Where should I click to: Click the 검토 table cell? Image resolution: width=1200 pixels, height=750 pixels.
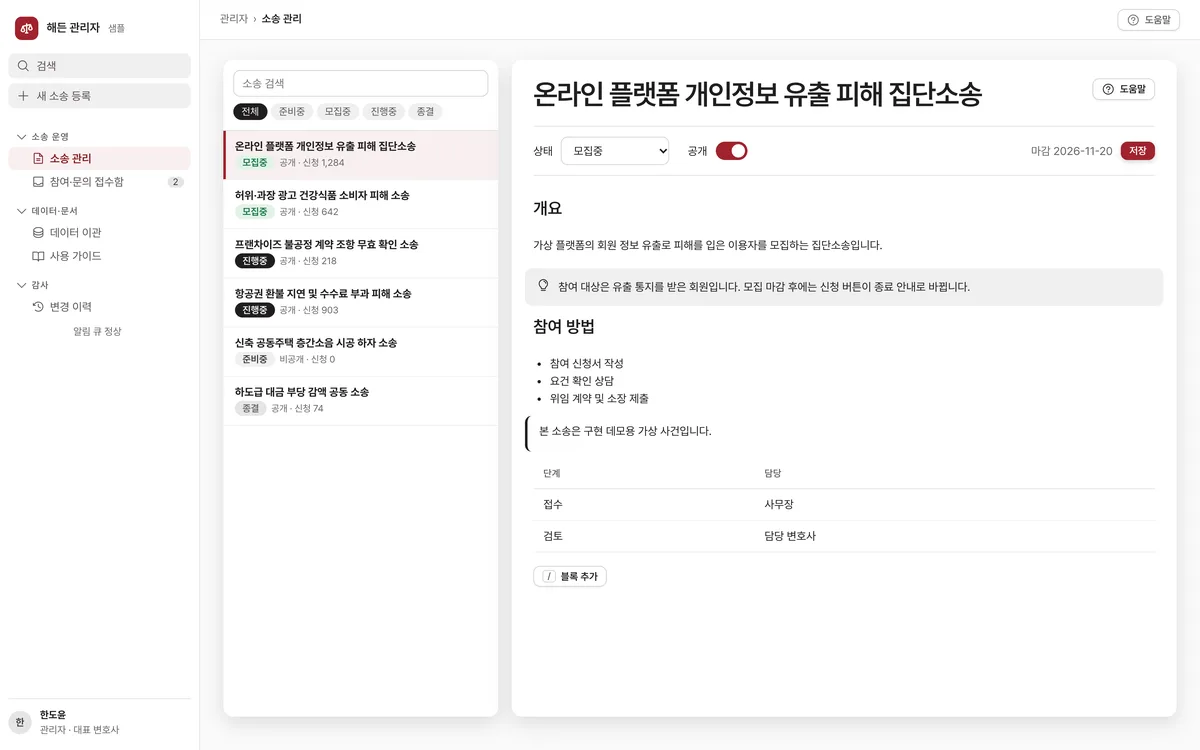pos(553,536)
